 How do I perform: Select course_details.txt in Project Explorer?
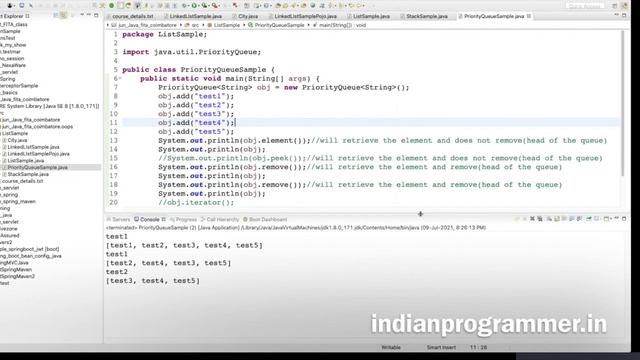(22, 181)
